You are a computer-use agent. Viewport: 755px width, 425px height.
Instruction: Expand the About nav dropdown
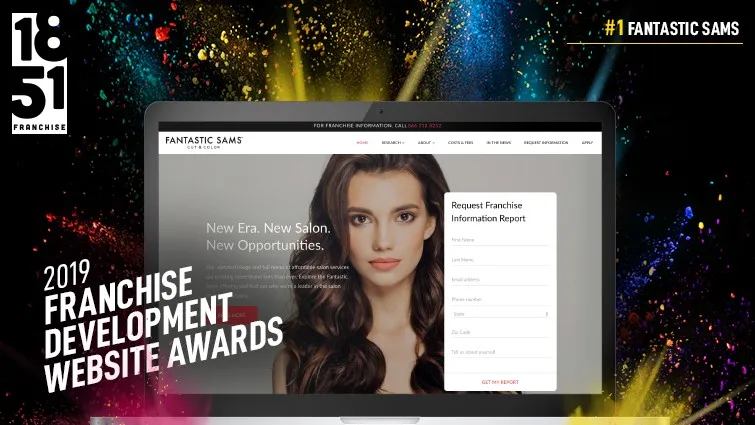click(426, 143)
